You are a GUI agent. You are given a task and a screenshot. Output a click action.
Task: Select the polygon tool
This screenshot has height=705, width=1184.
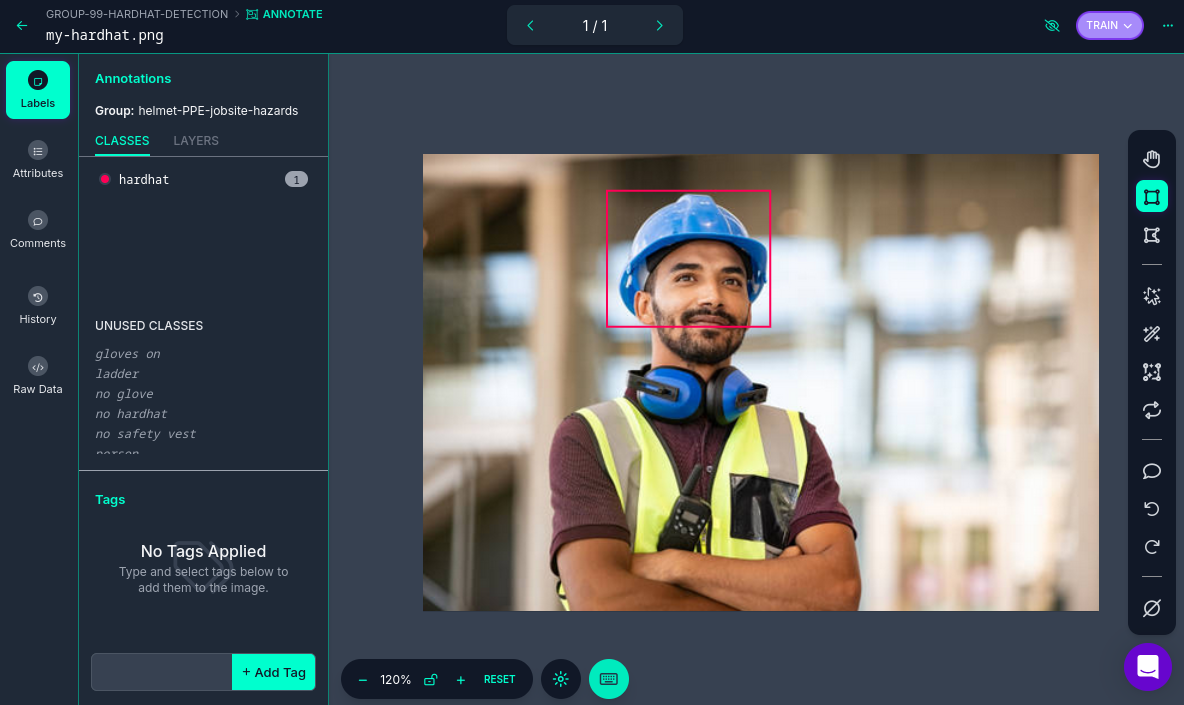click(x=1152, y=235)
